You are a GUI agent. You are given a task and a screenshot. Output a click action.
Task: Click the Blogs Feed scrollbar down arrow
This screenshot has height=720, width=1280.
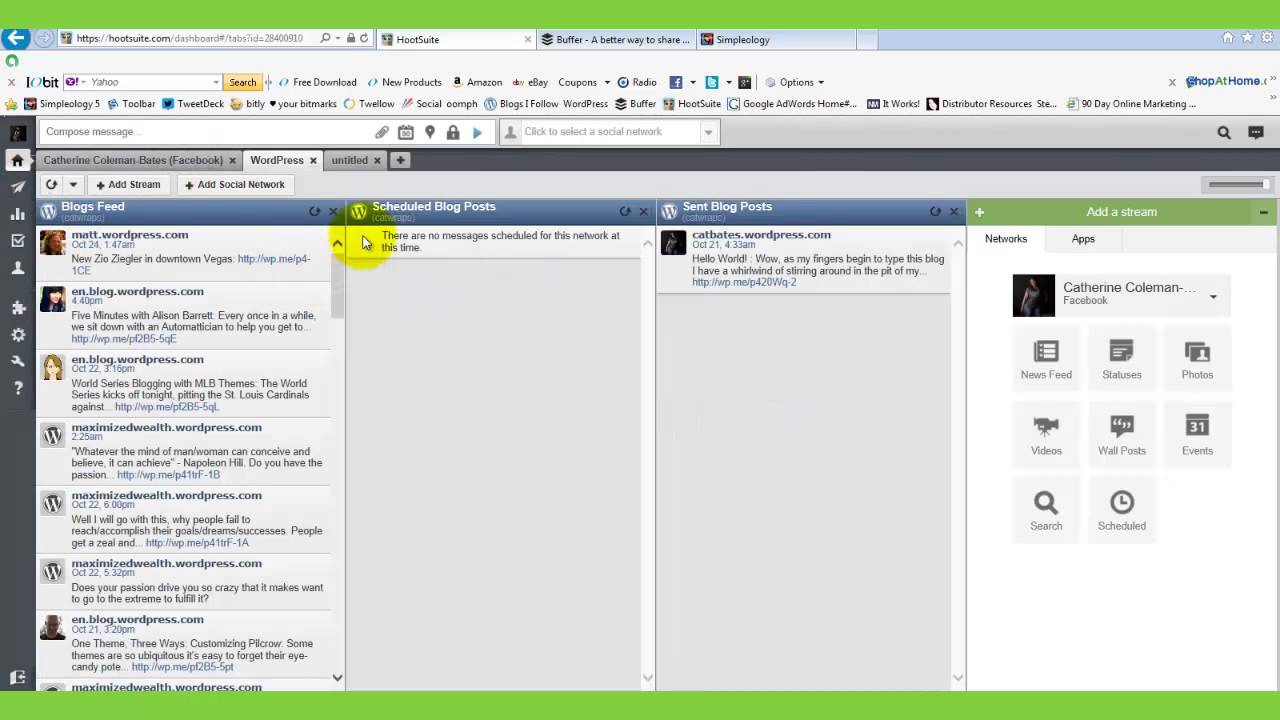tap(337, 678)
